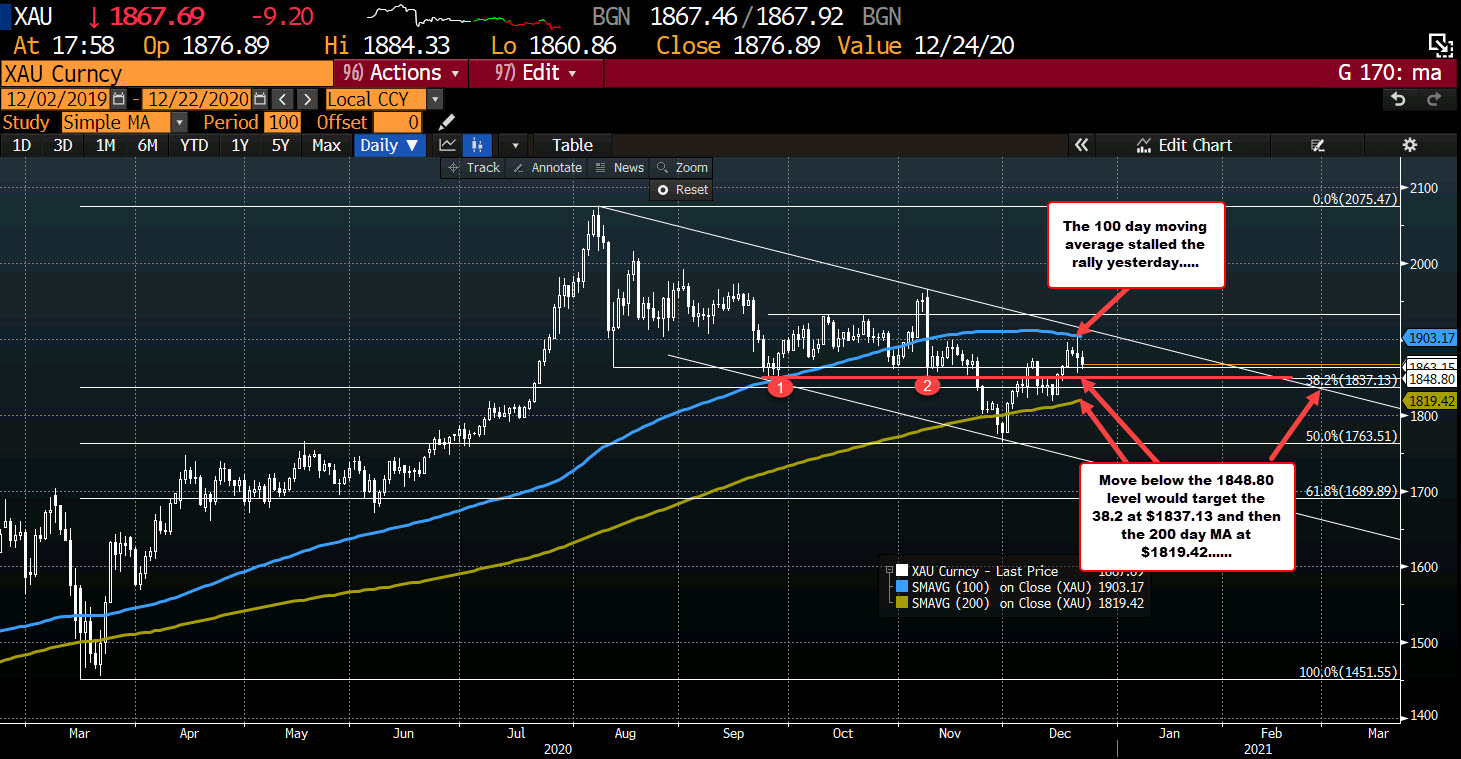
Task: Open Daily periodicity dropdown
Action: [x=389, y=145]
